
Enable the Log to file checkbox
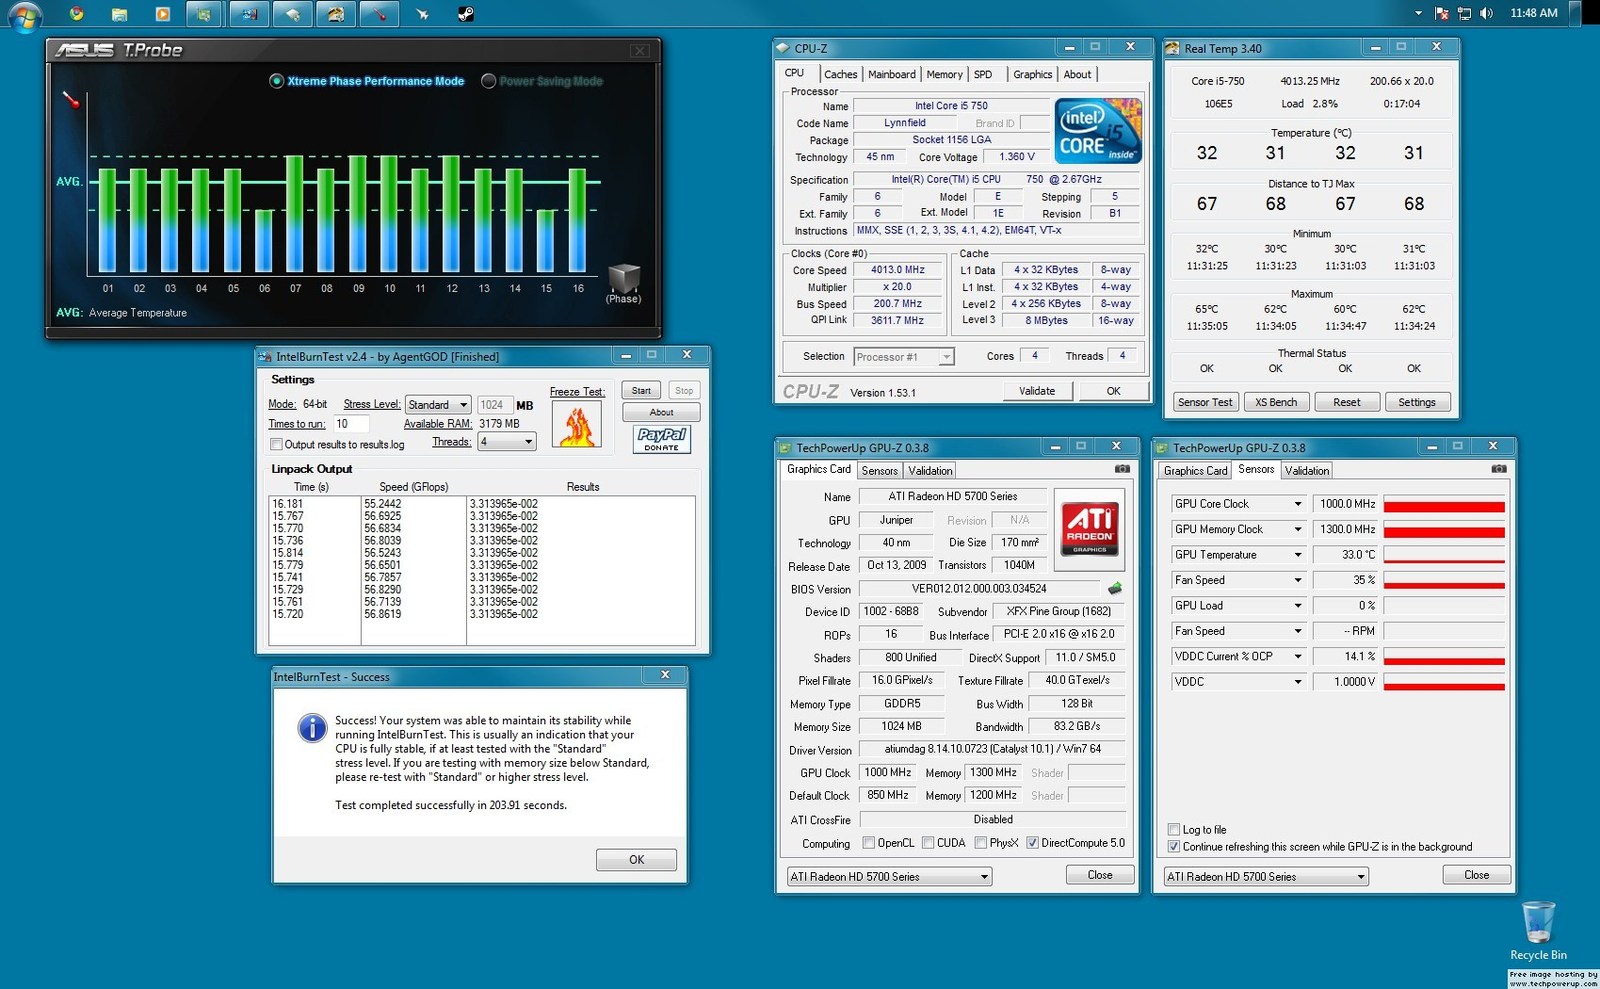[1174, 829]
